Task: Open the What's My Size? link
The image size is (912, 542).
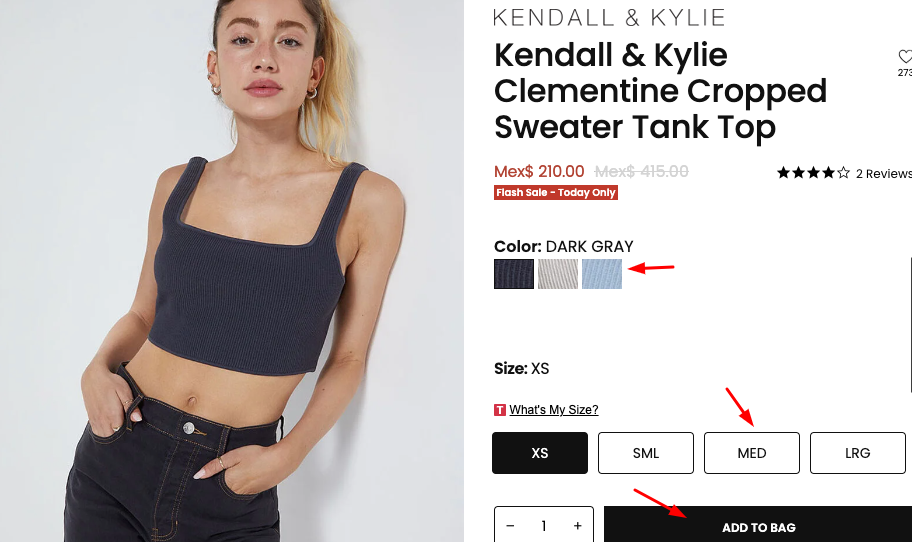Action: (554, 410)
